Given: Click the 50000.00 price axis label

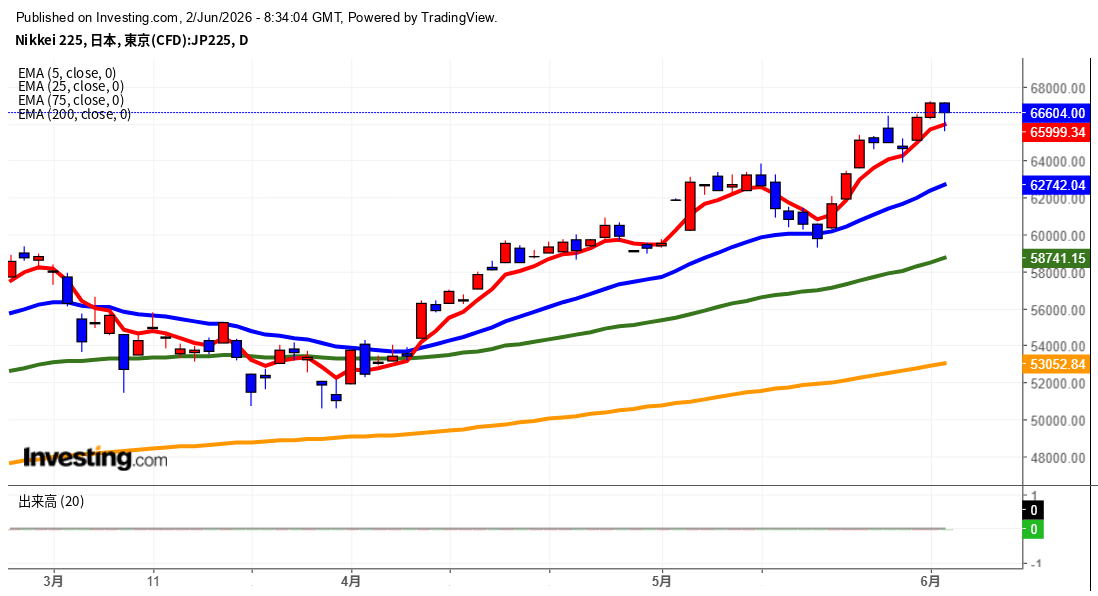Looking at the screenshot, I should pos(1057,421).
